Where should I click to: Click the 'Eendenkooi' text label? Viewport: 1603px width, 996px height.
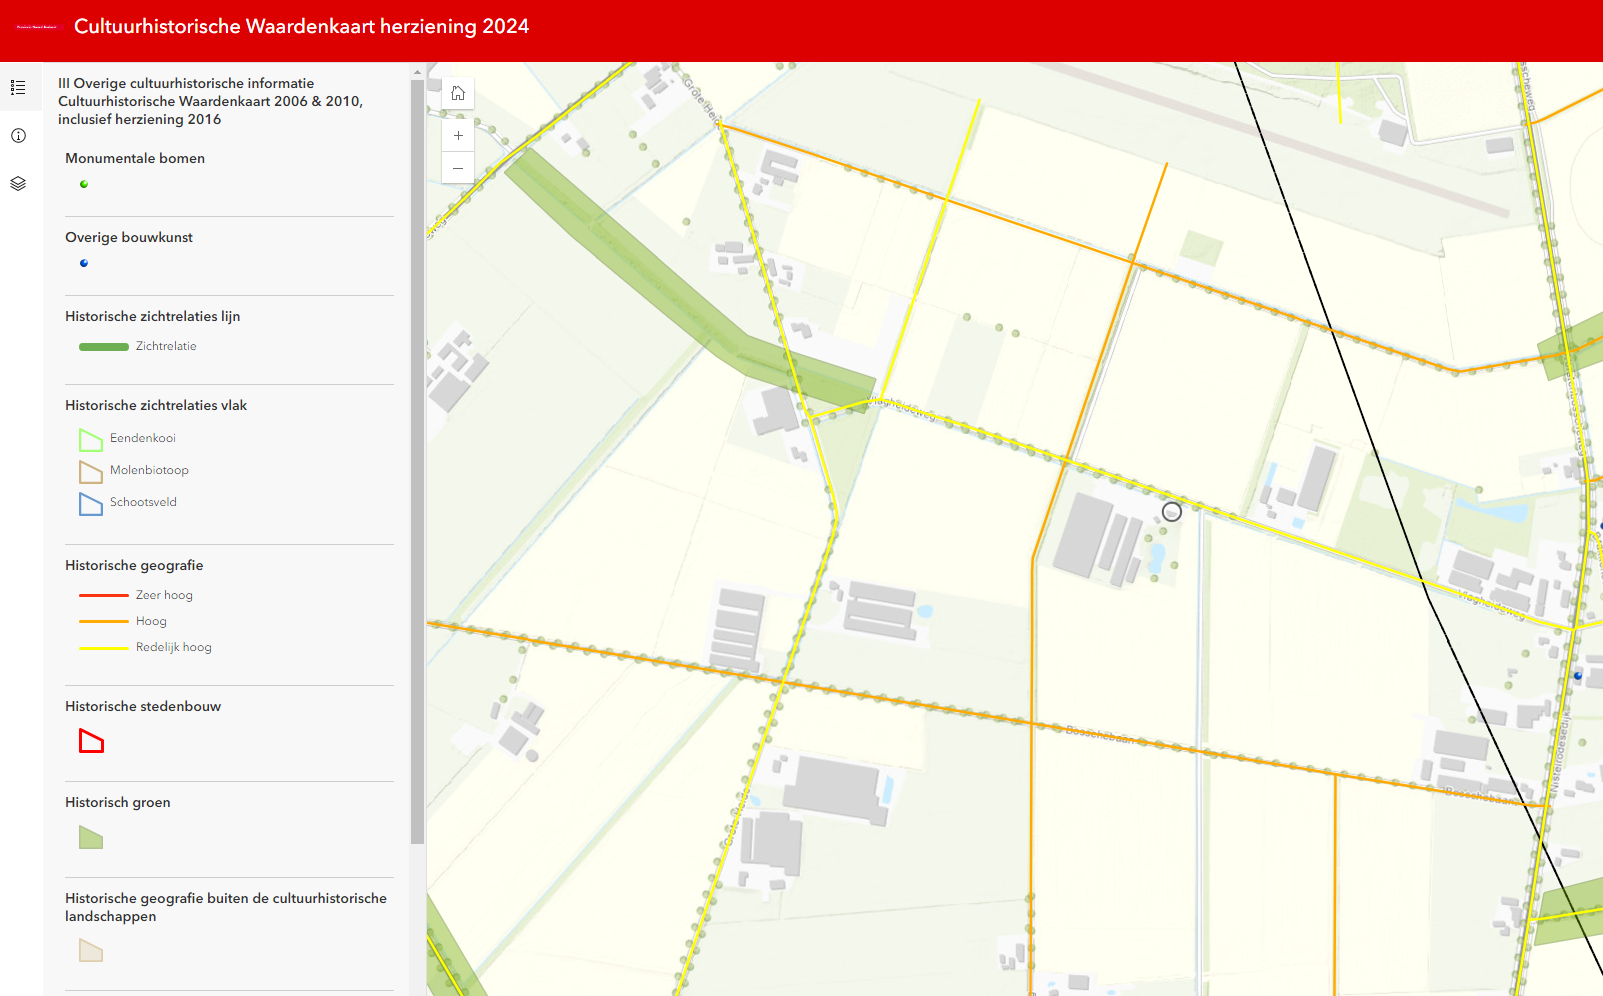coord(143,438)
